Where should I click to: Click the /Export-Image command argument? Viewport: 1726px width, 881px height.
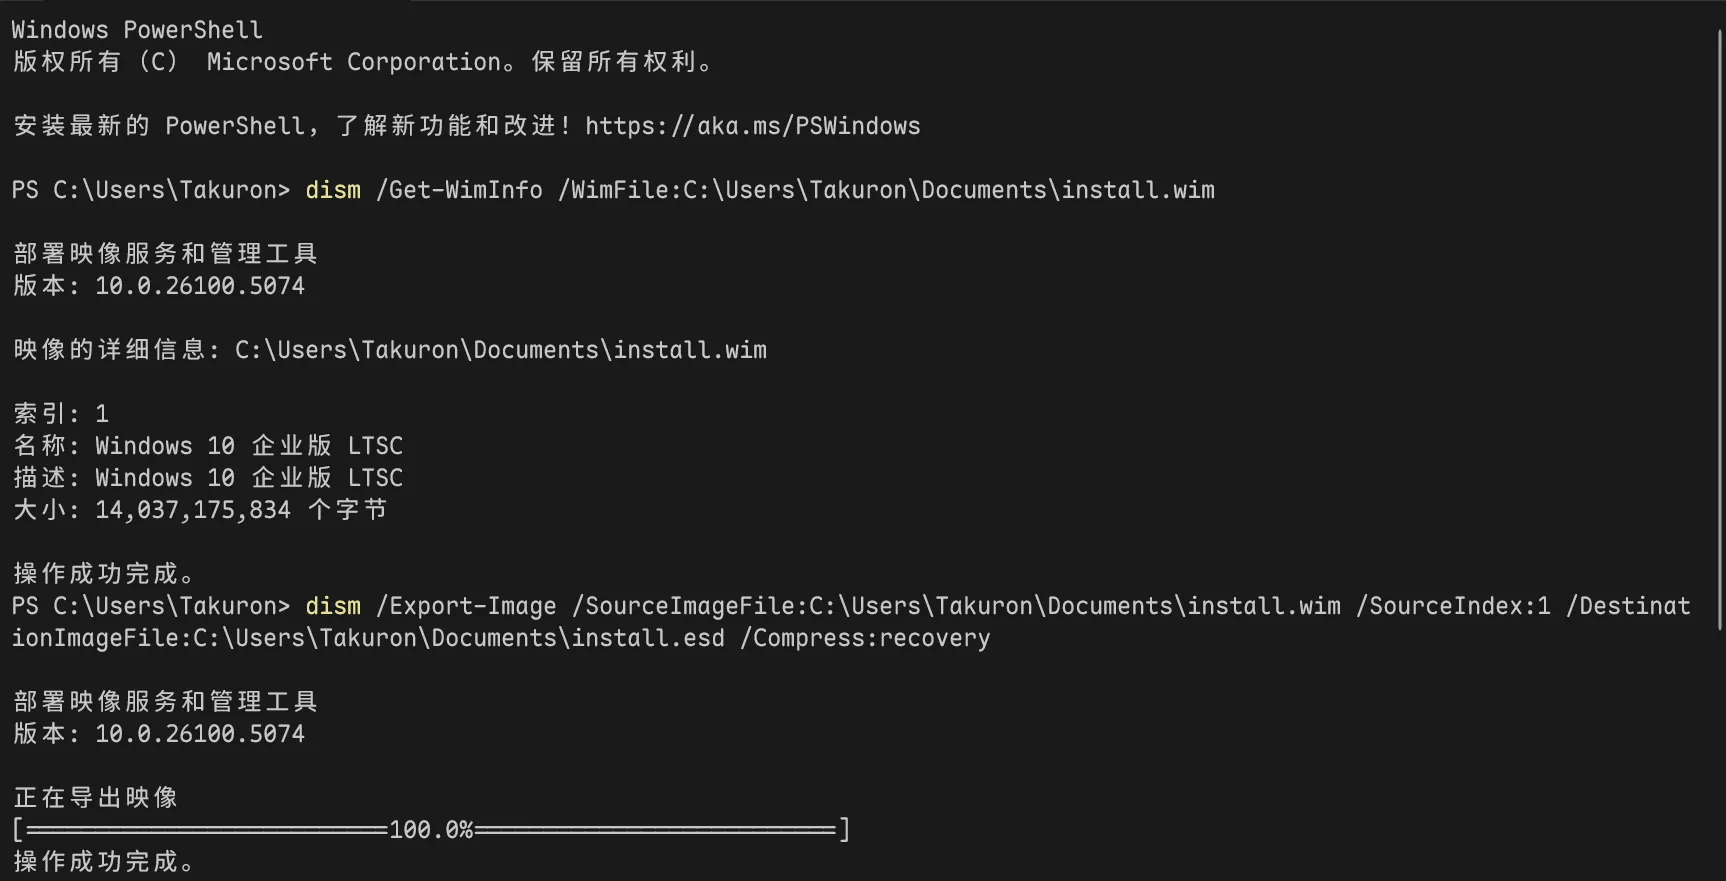pos(466,606)
